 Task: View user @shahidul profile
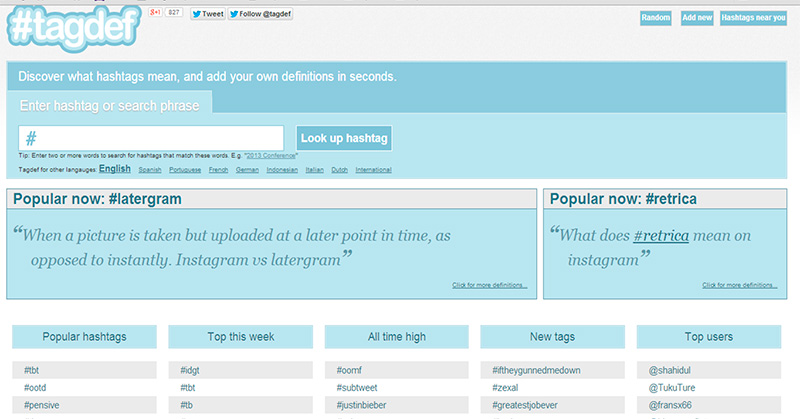[x=672, y=369]
